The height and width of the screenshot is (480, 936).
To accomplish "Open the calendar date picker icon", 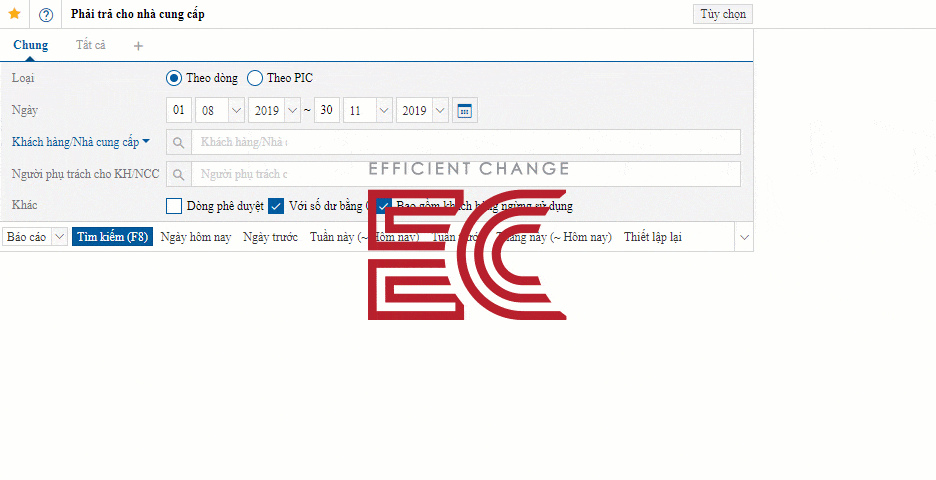I will tap(464, 110).
